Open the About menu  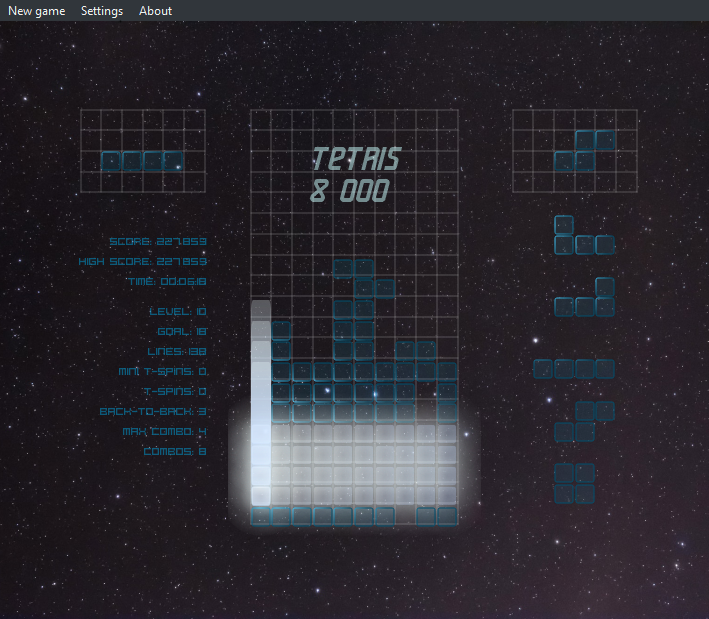(155, 11)
